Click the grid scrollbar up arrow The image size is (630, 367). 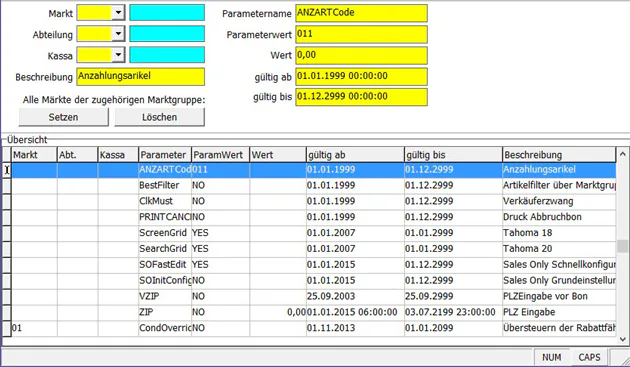click(622, 154)
